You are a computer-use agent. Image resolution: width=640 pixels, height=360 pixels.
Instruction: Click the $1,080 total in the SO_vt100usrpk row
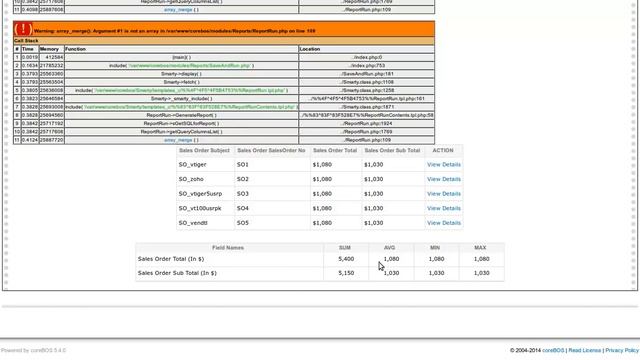click(x=322, y=208)
